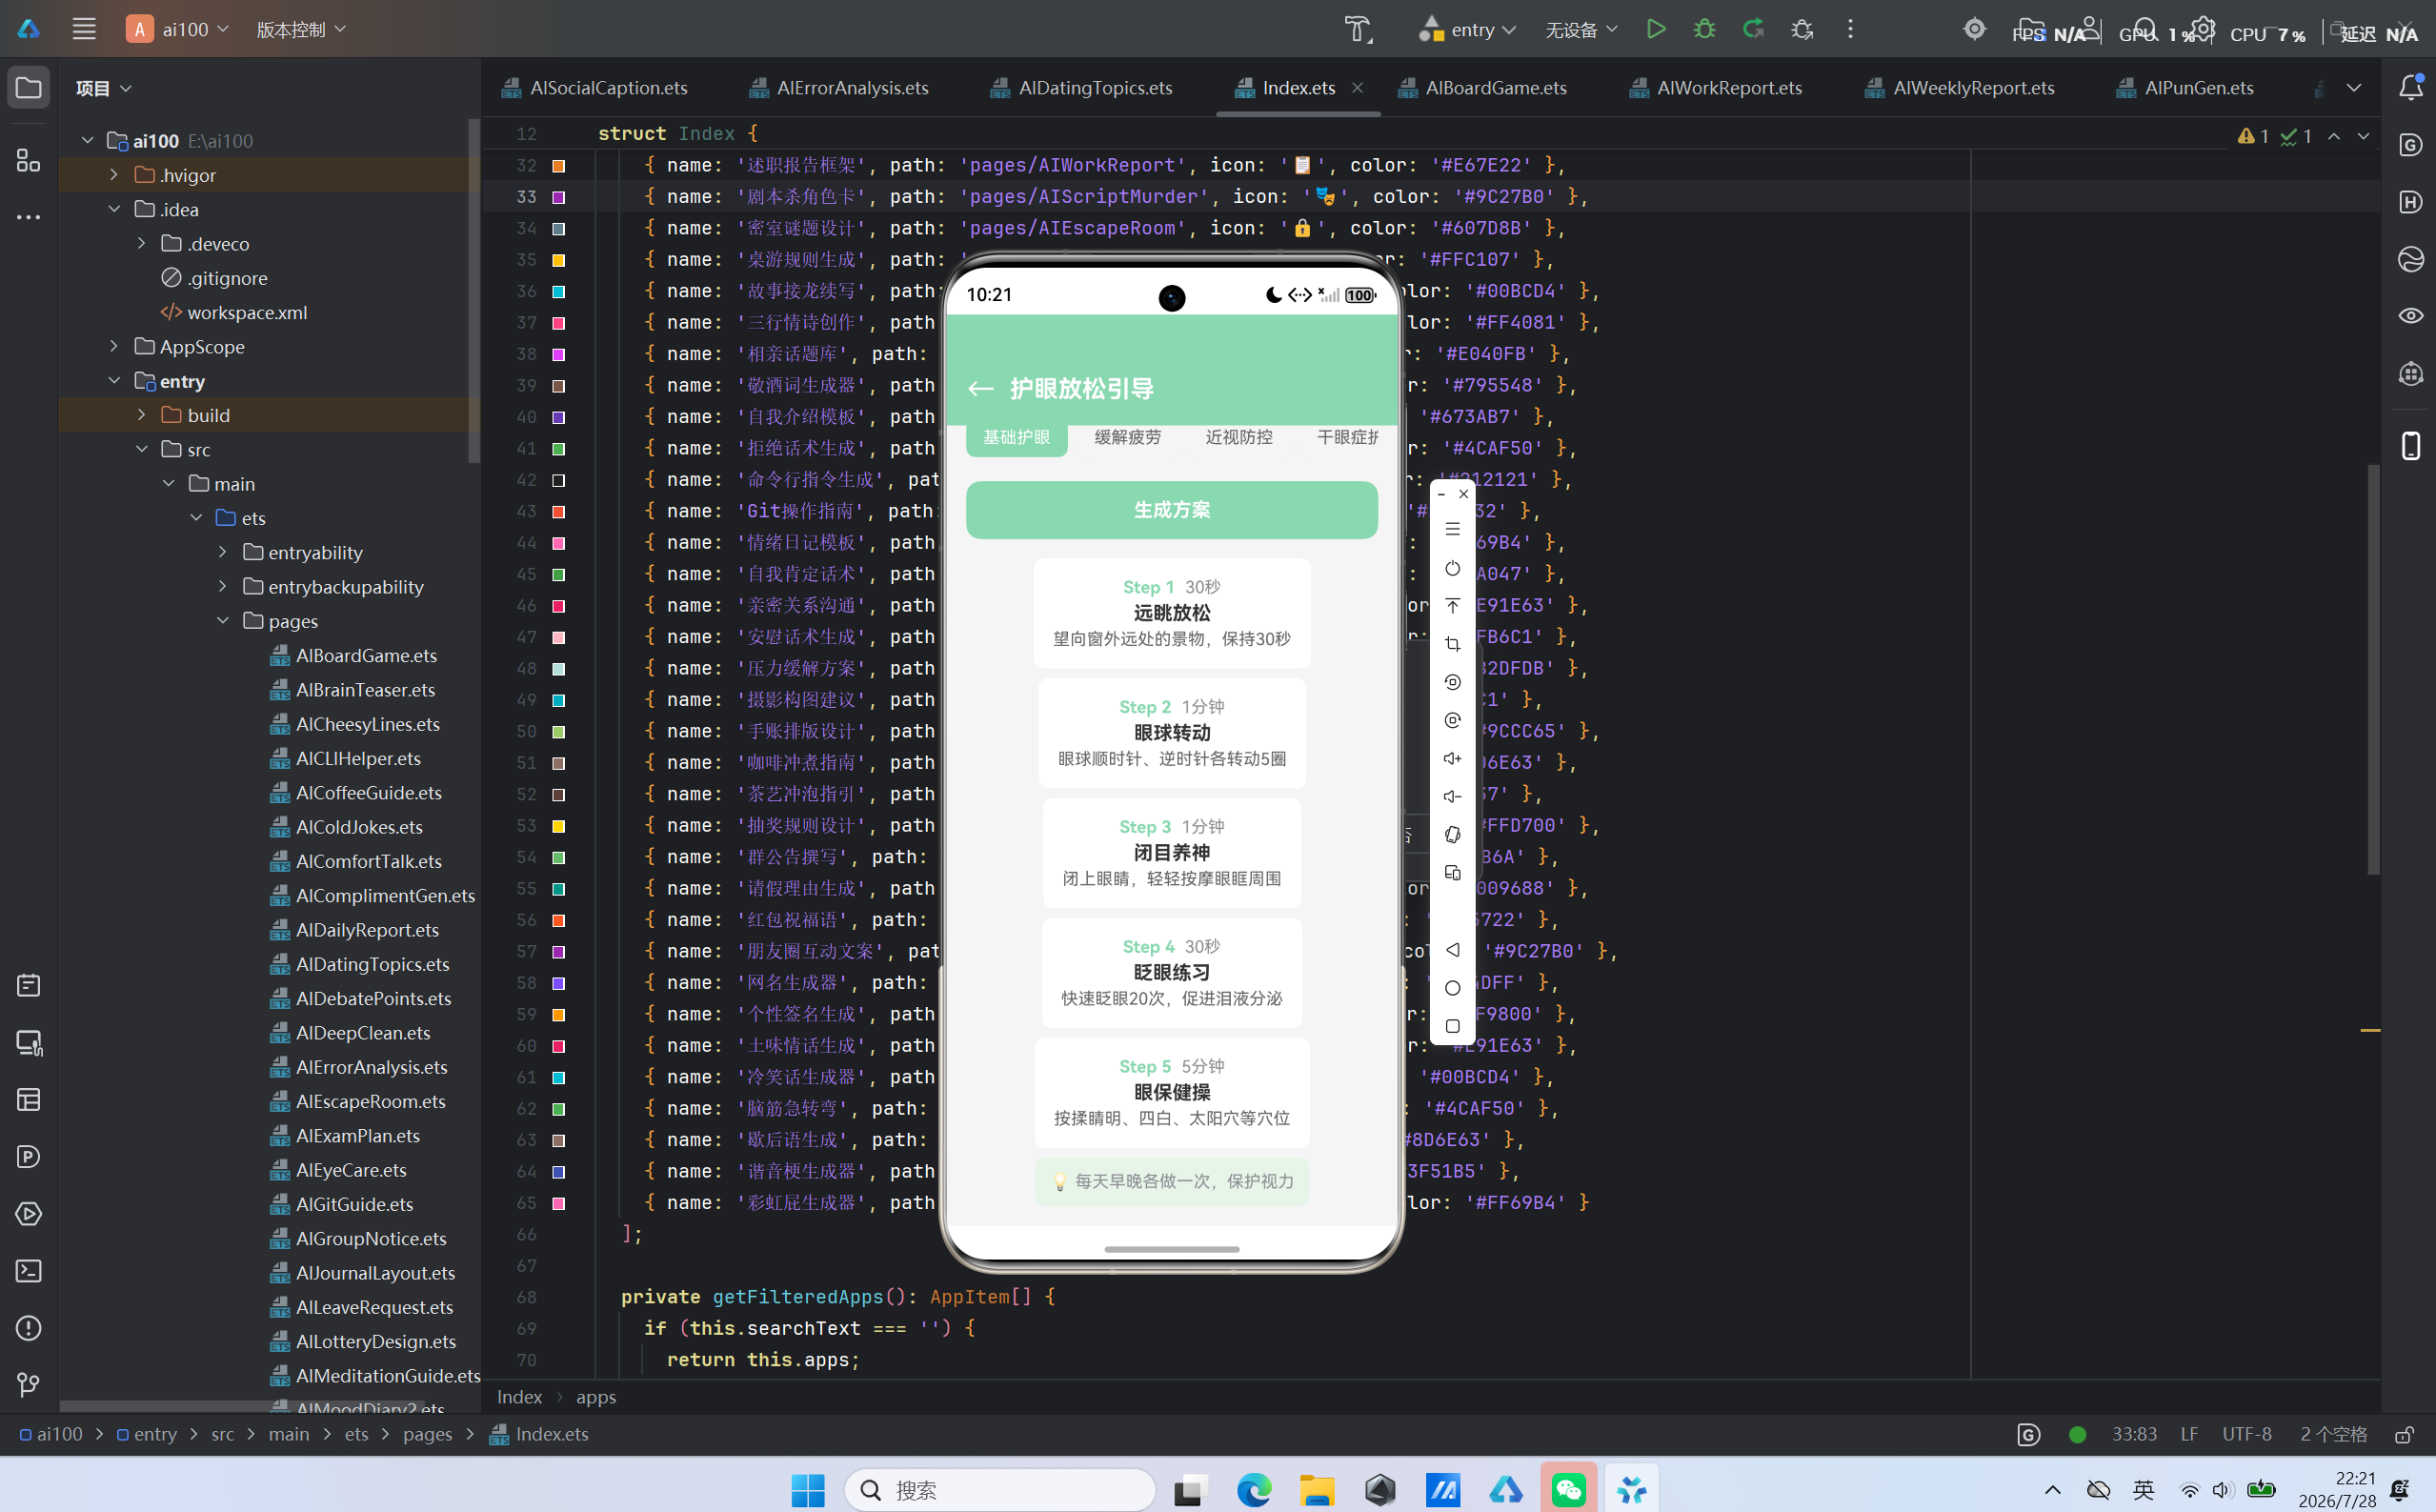Tap the Step 2 眼球转动 card

point(1171,733)
